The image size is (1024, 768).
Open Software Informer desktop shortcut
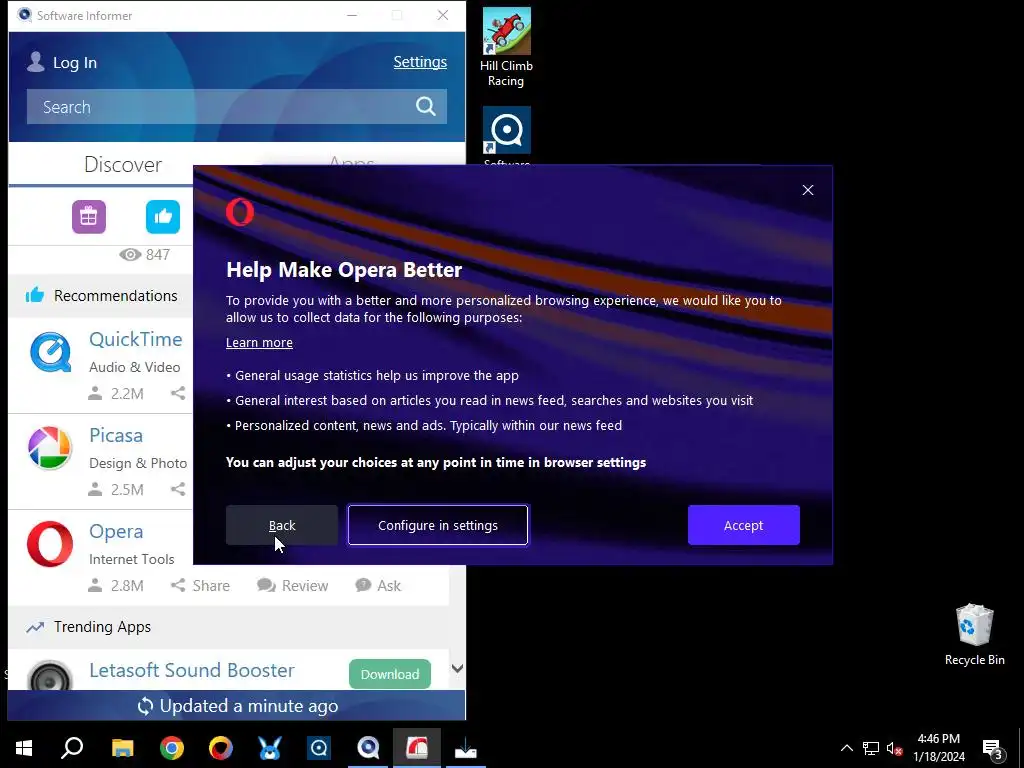(x=506, y=136)
